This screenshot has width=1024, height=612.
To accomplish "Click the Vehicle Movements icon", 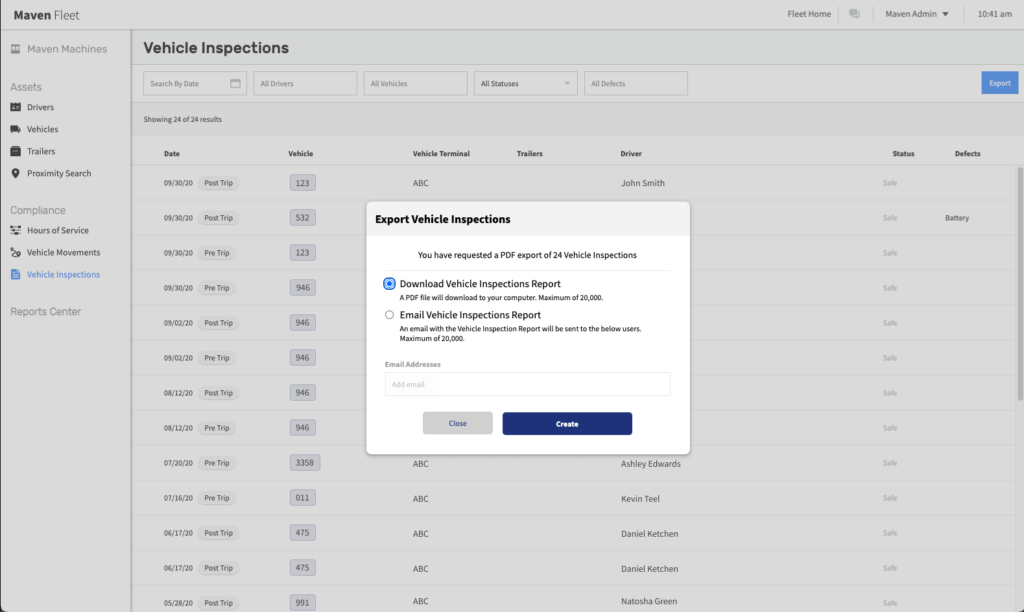I will click(x=16, y=253).
